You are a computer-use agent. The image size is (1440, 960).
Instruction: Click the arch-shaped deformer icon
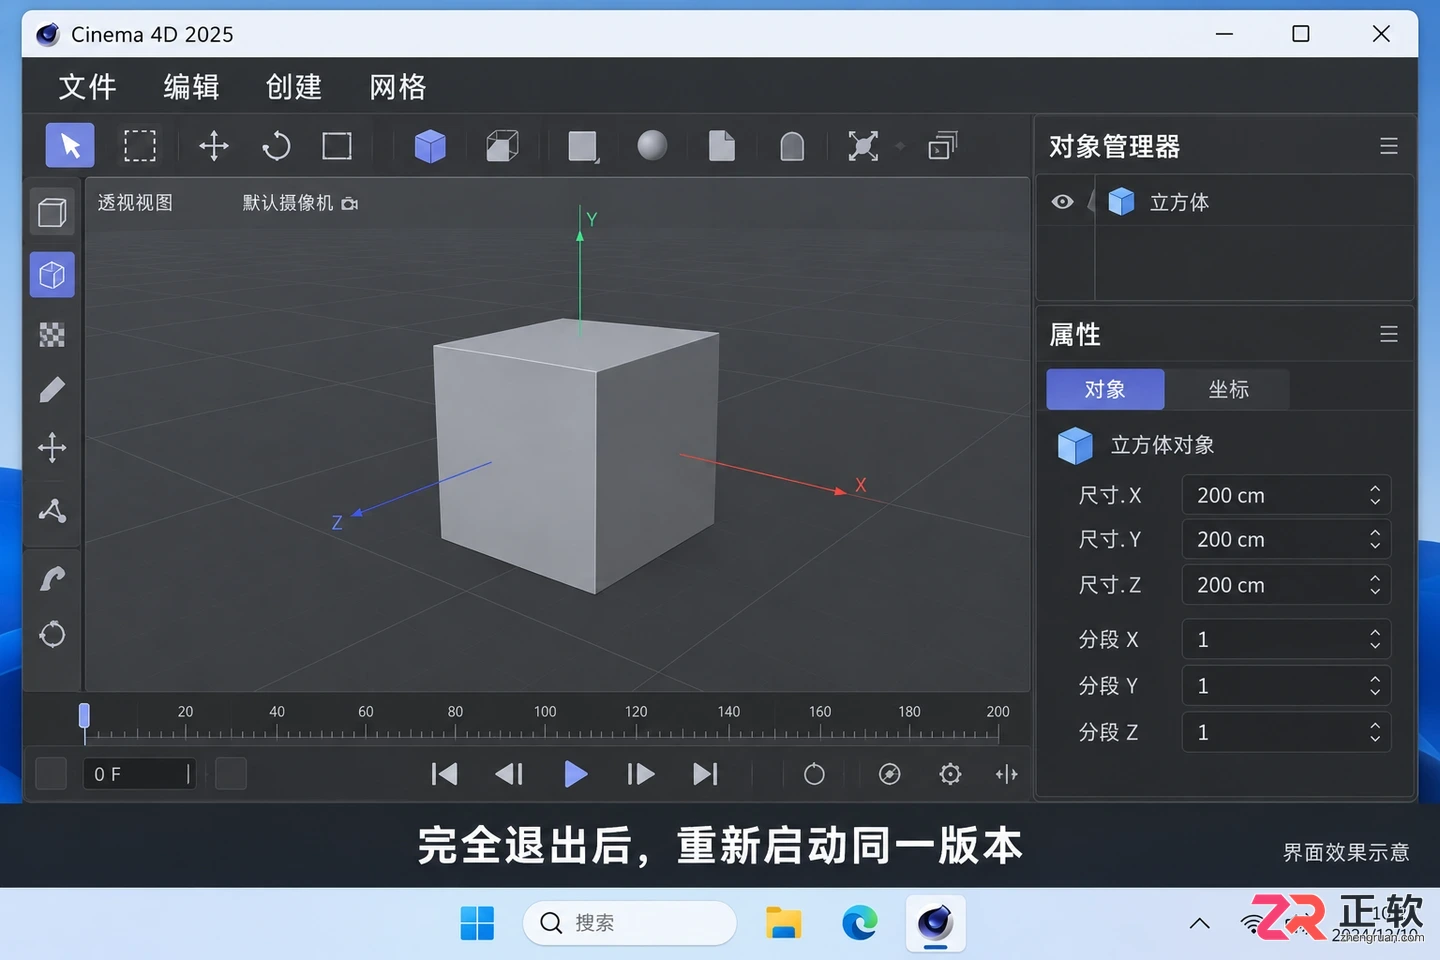792,146
